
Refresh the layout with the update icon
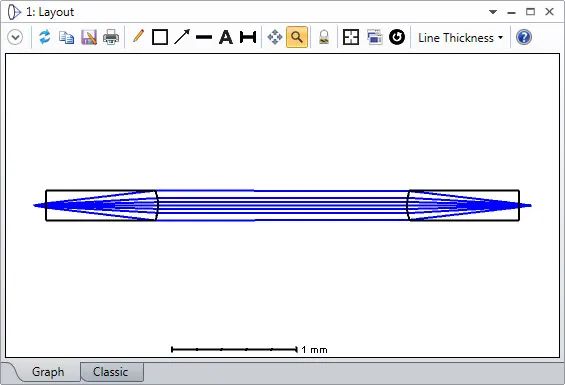[x=45, y=37]
